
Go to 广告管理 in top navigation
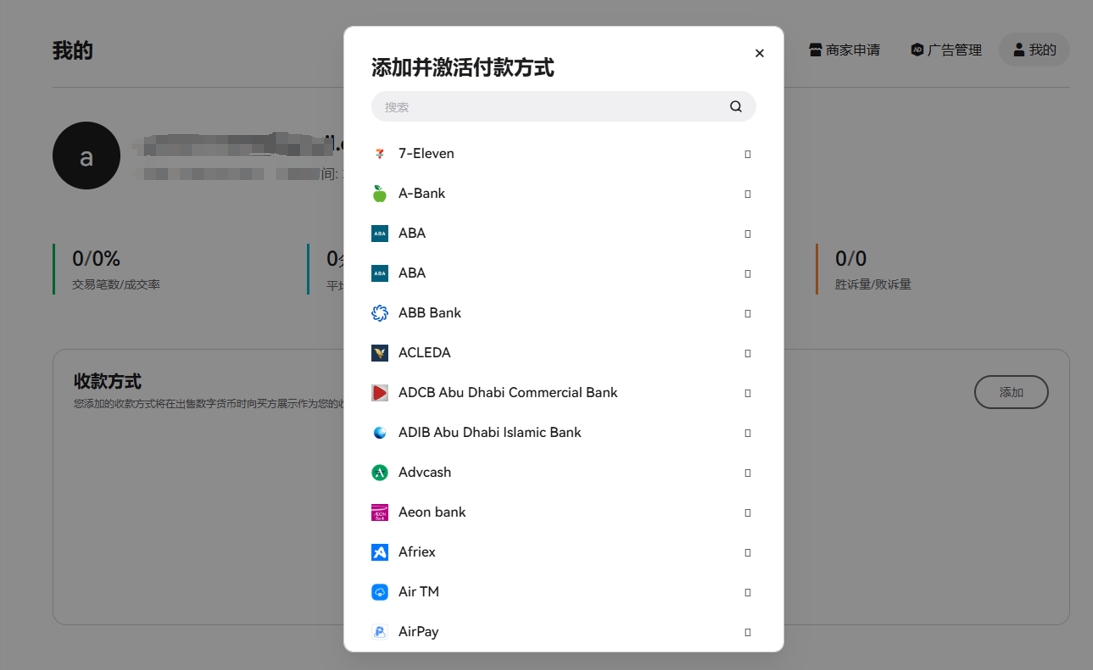click(946, 50)
